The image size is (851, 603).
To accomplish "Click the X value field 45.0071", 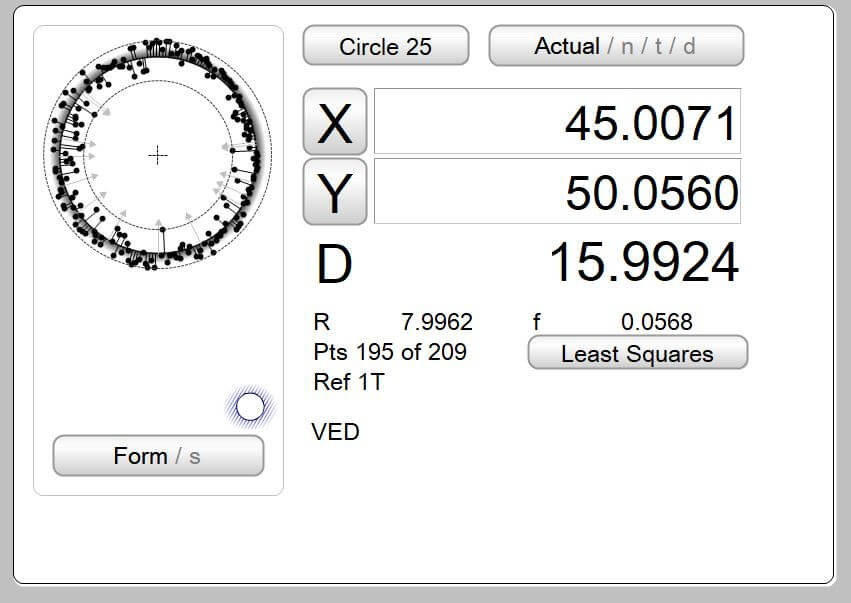I will pos(557,122).
